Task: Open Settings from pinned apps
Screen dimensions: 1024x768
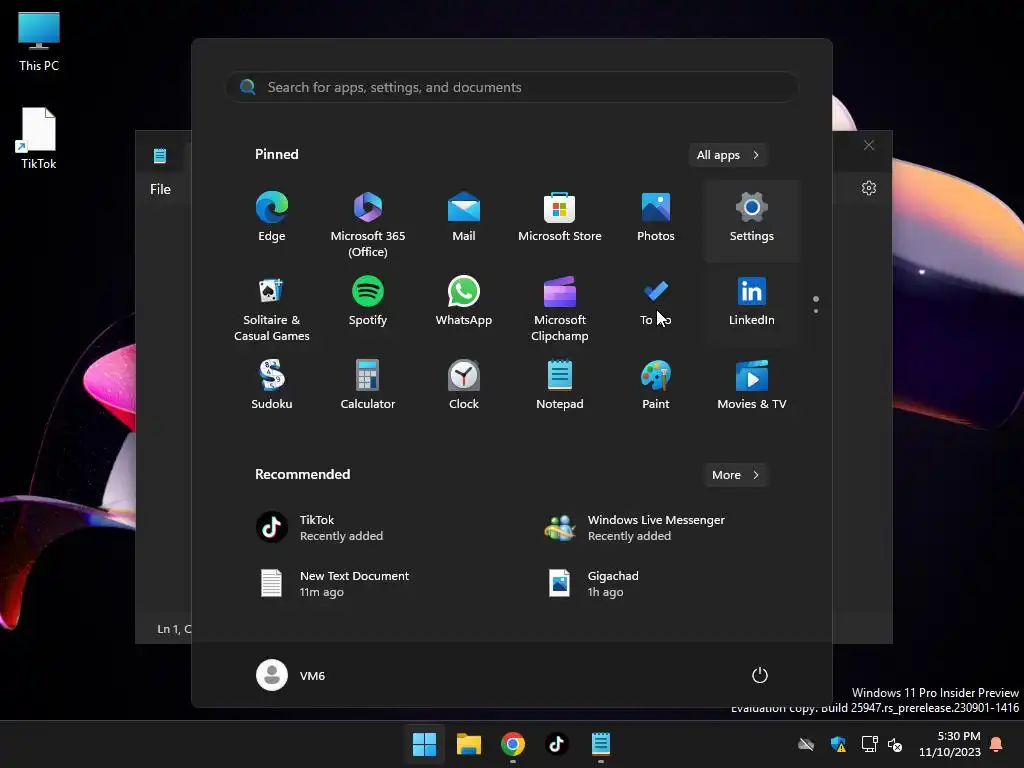Action: click(752, 219)
